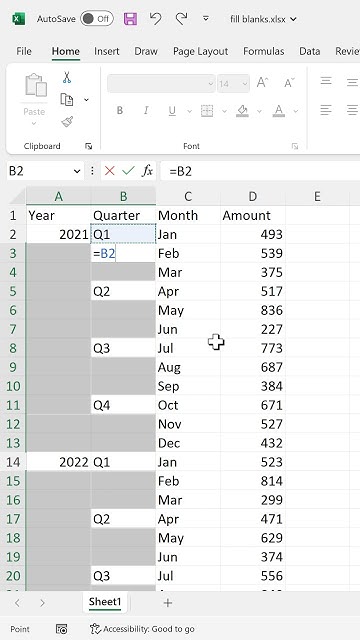Click the Dec month cell
Viewport: 360px width, 640px height.
pyautogui.click(x=188, y=443)
